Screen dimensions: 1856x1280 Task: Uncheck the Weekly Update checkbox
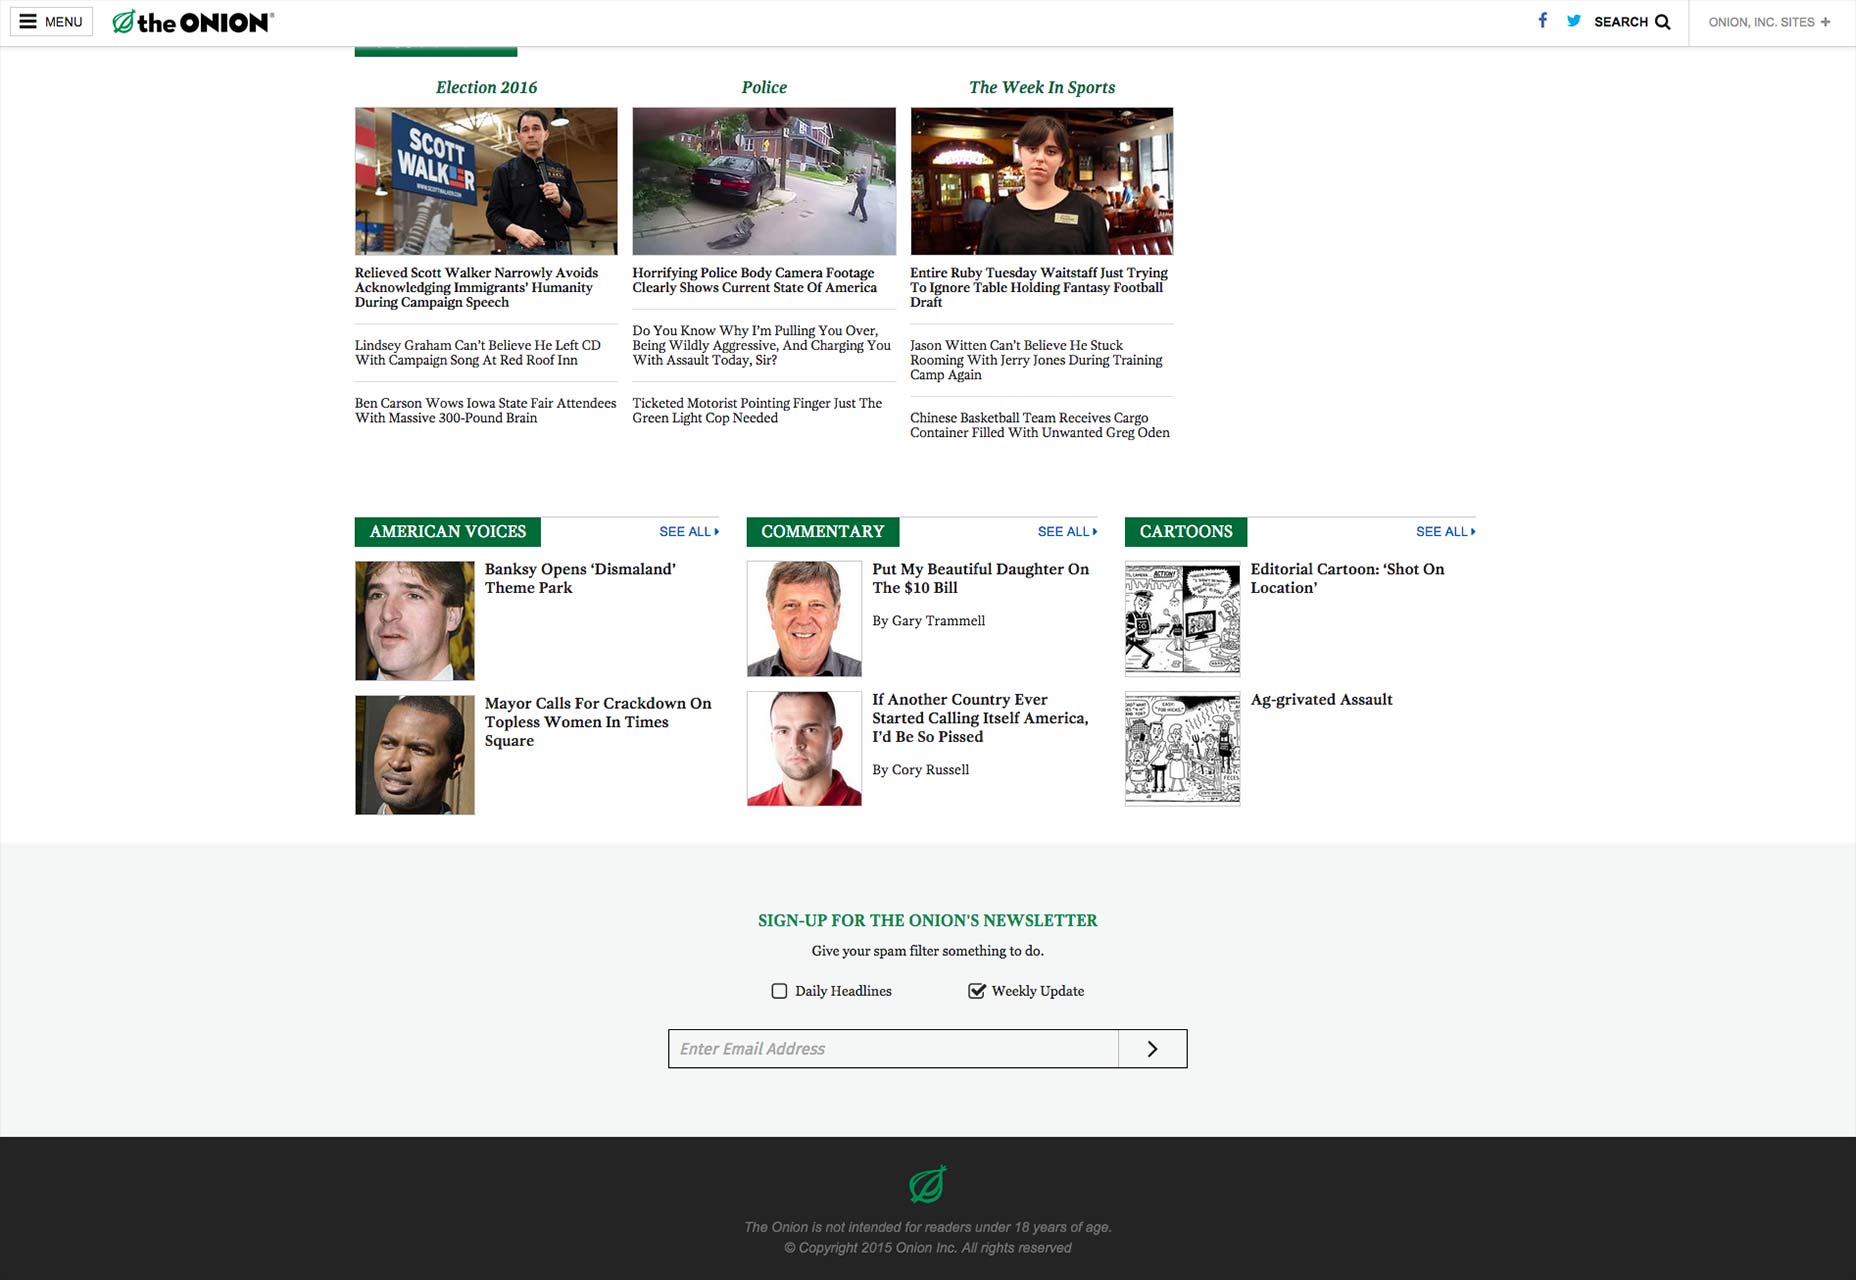[977, 991]
